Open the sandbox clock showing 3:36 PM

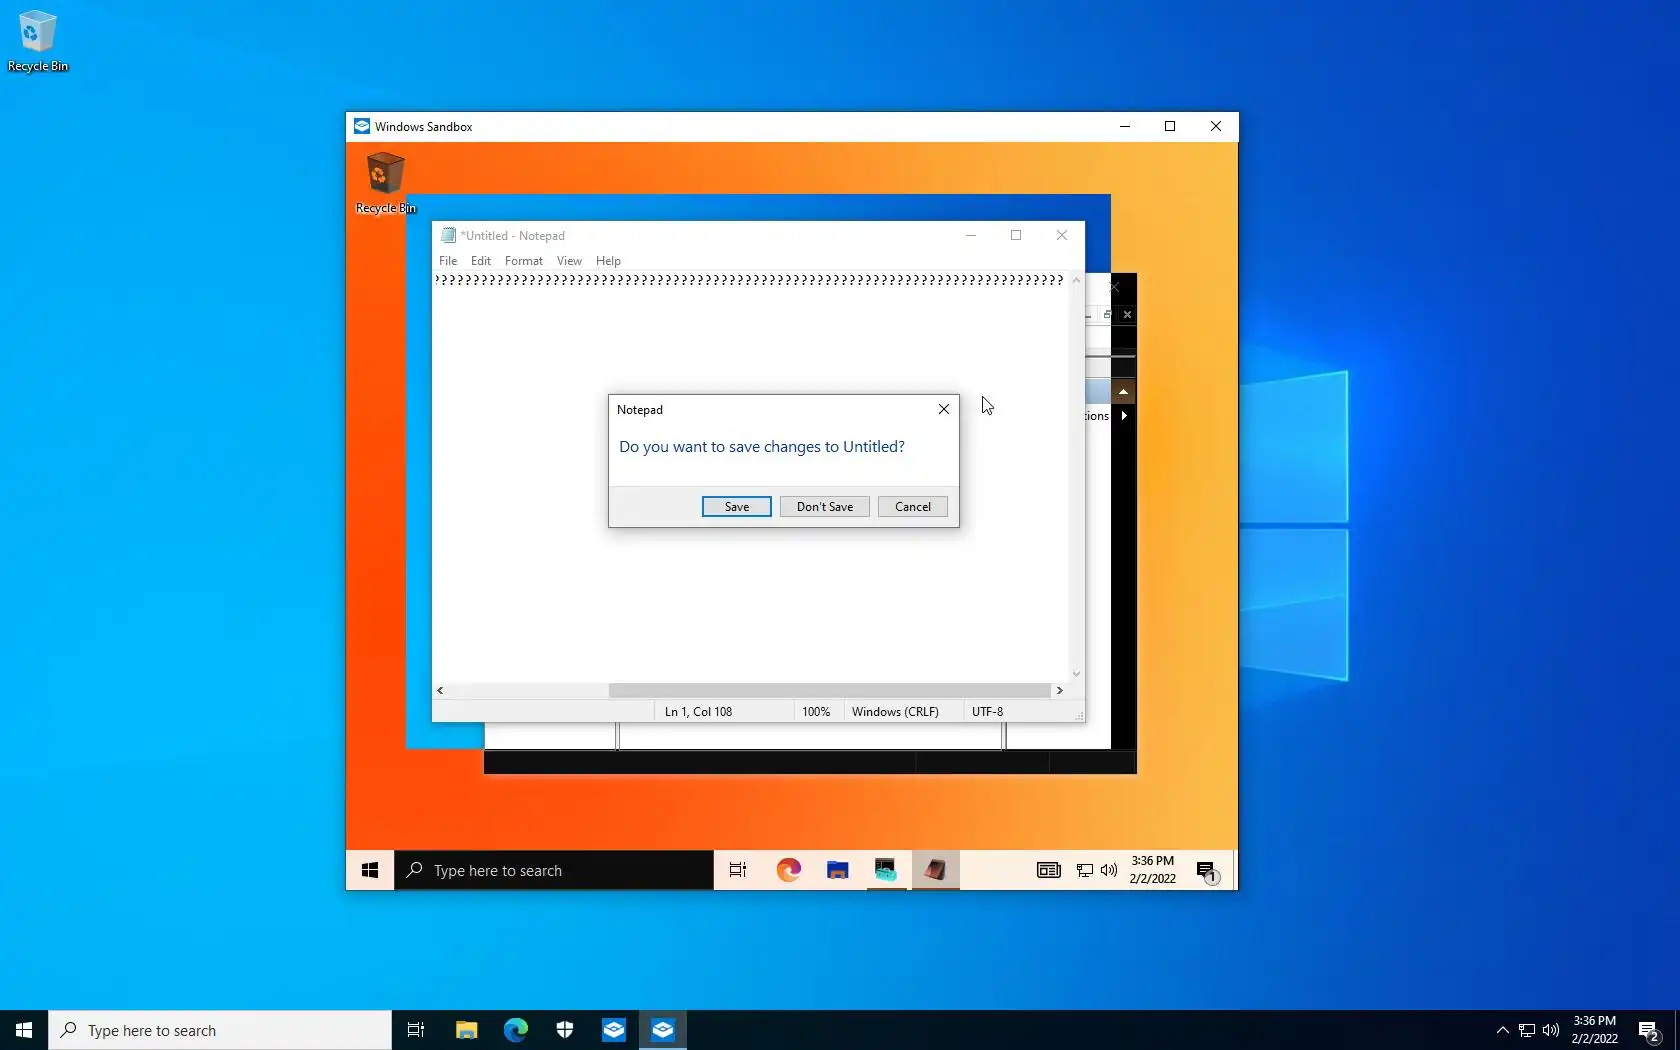coord(1152,870)
